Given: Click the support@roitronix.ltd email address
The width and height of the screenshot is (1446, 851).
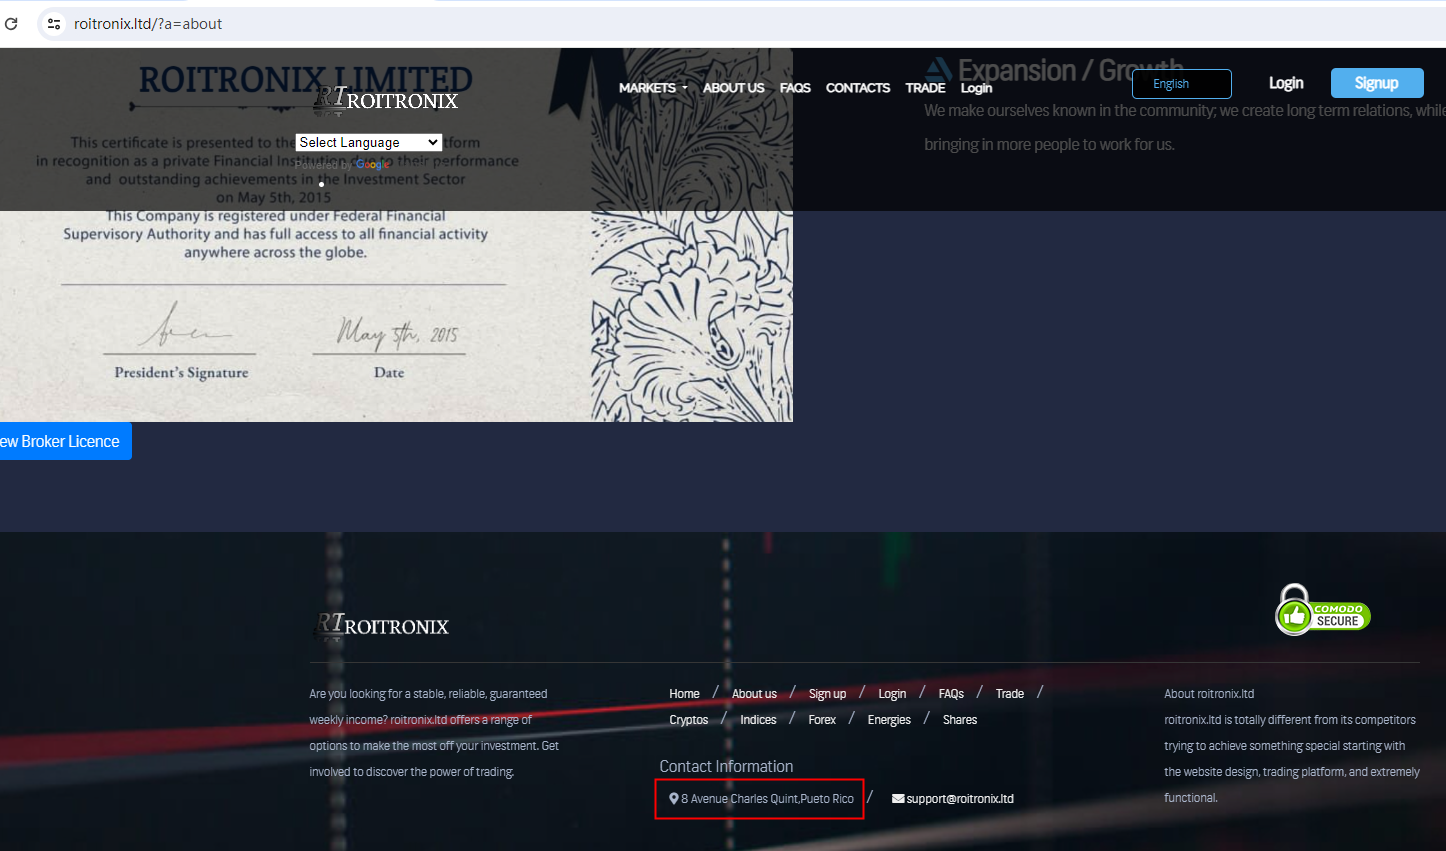Looking at the screenshot, I should 960,799.
